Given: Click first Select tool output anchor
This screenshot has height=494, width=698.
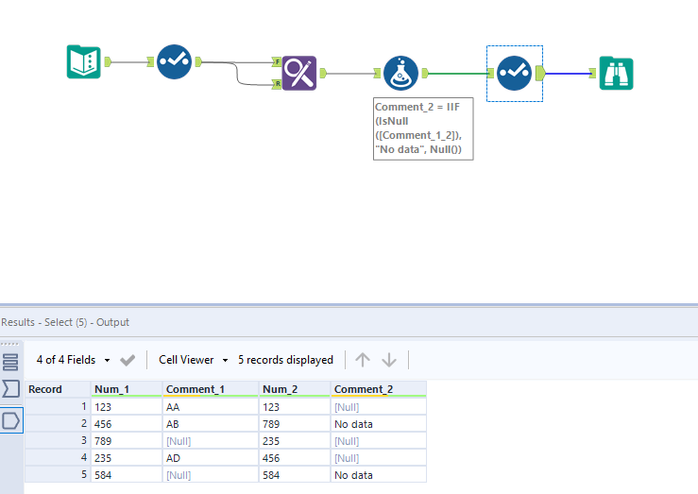Looking at the screenshot, I should (x=199, y=62).
